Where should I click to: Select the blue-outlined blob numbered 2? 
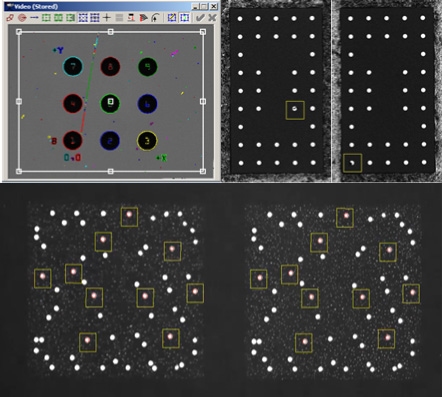pyautogui.click(x=110, y=140)
